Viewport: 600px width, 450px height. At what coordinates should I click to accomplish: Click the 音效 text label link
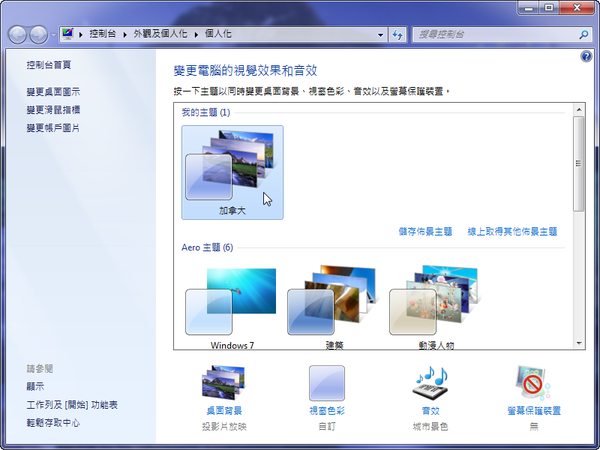(430, 411)
